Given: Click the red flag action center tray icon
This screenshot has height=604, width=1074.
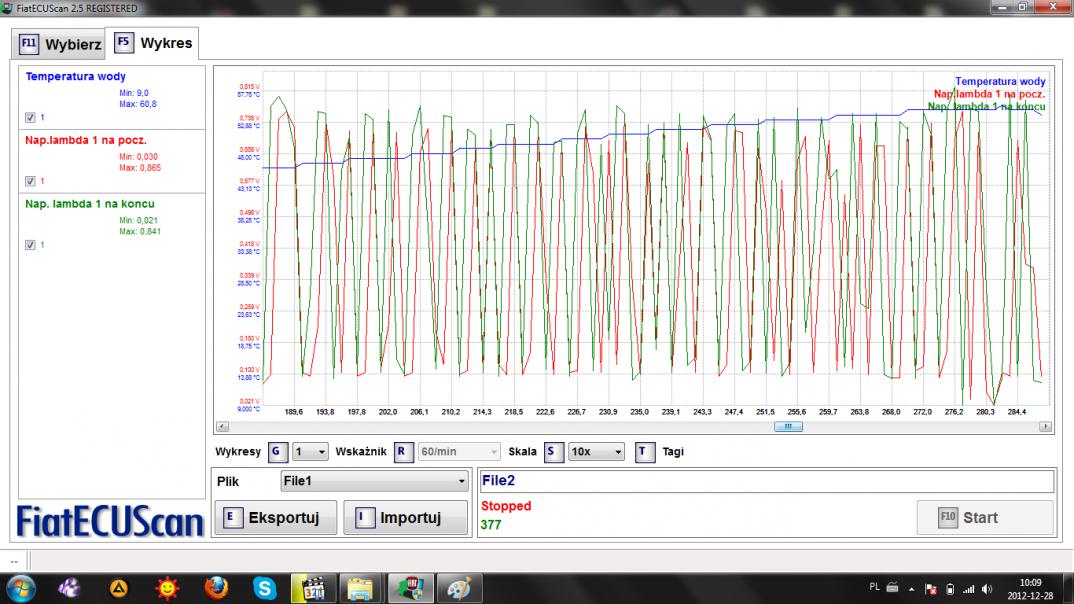Looking at the screenshot, I should click(931, 589).
